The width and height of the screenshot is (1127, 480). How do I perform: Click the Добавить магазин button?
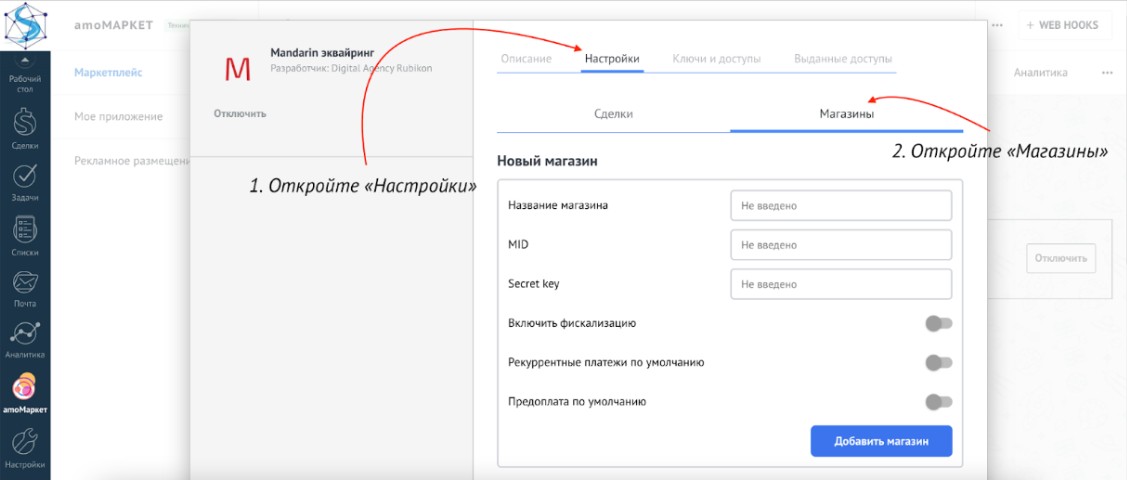click(x=881, y=441)
